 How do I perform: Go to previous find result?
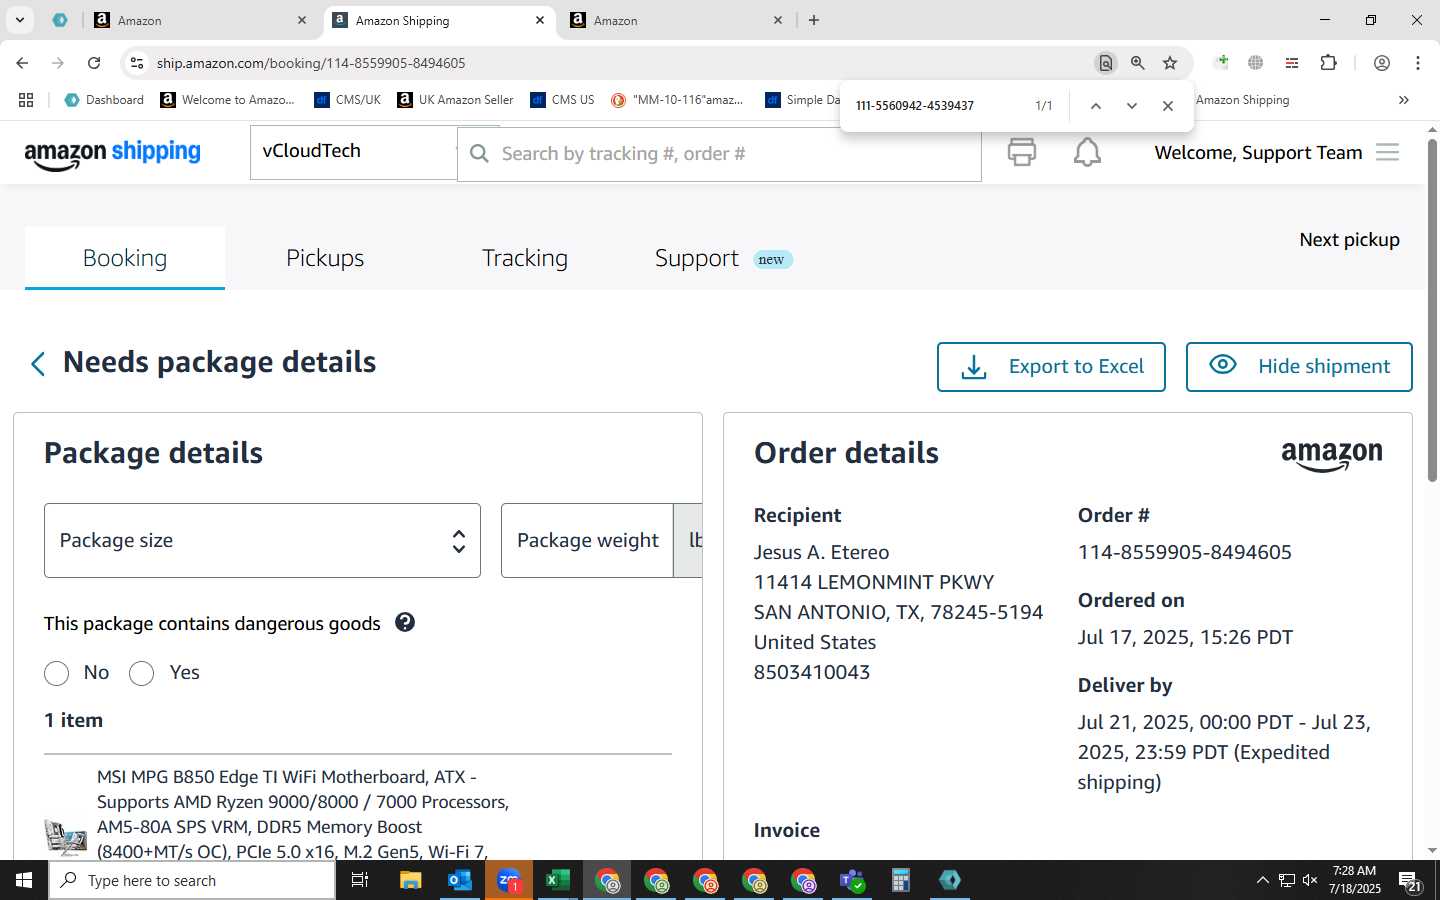[1096, 106]
